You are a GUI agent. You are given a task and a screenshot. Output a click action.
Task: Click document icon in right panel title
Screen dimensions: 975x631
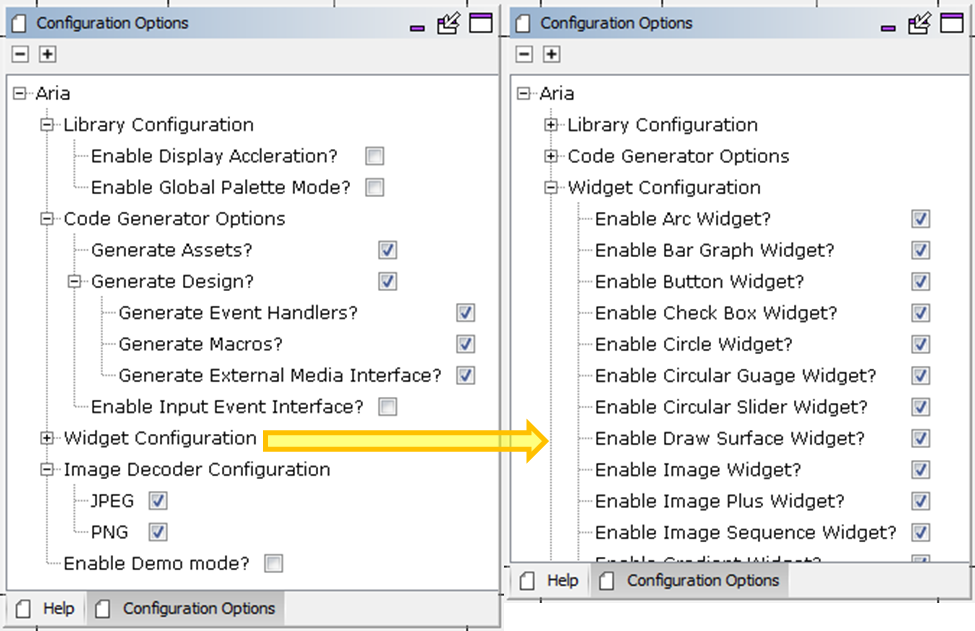(523, 24)
